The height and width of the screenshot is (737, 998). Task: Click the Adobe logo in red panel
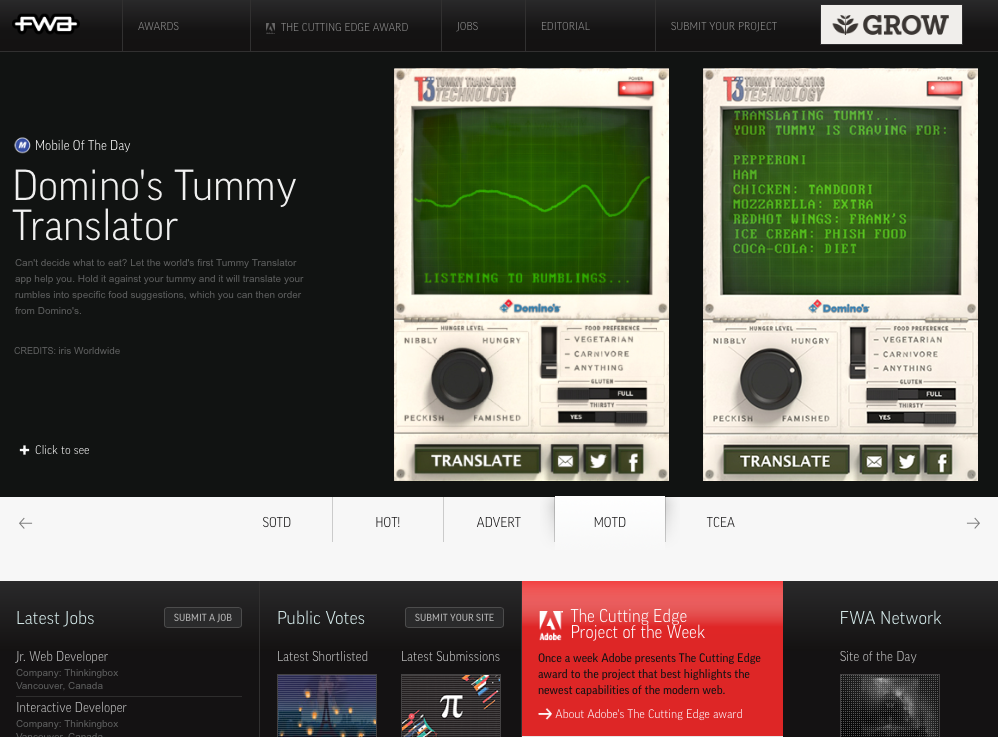pos(551,626)
